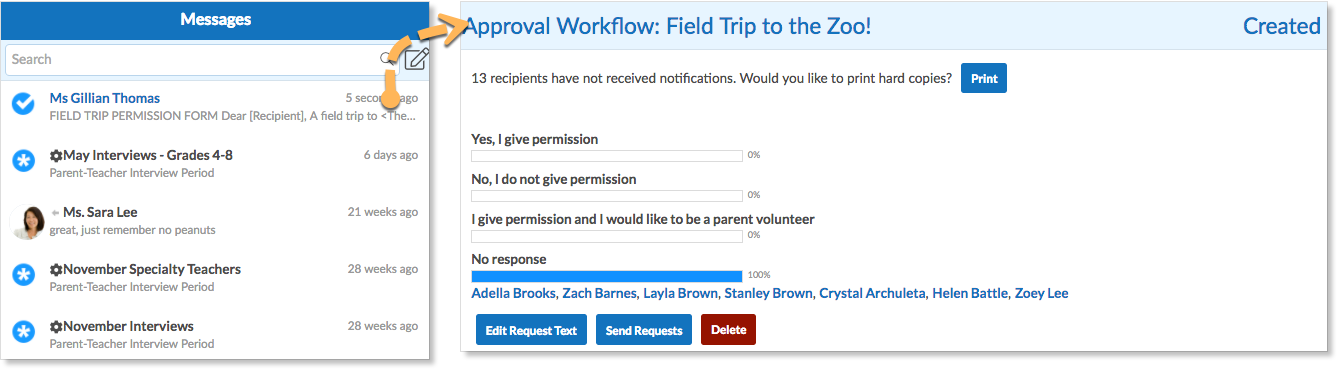Click the asterisk icon next to November Interviews
Image resolution: width=1338 pixels, height=370 pixels.
[x=24, y=331]
